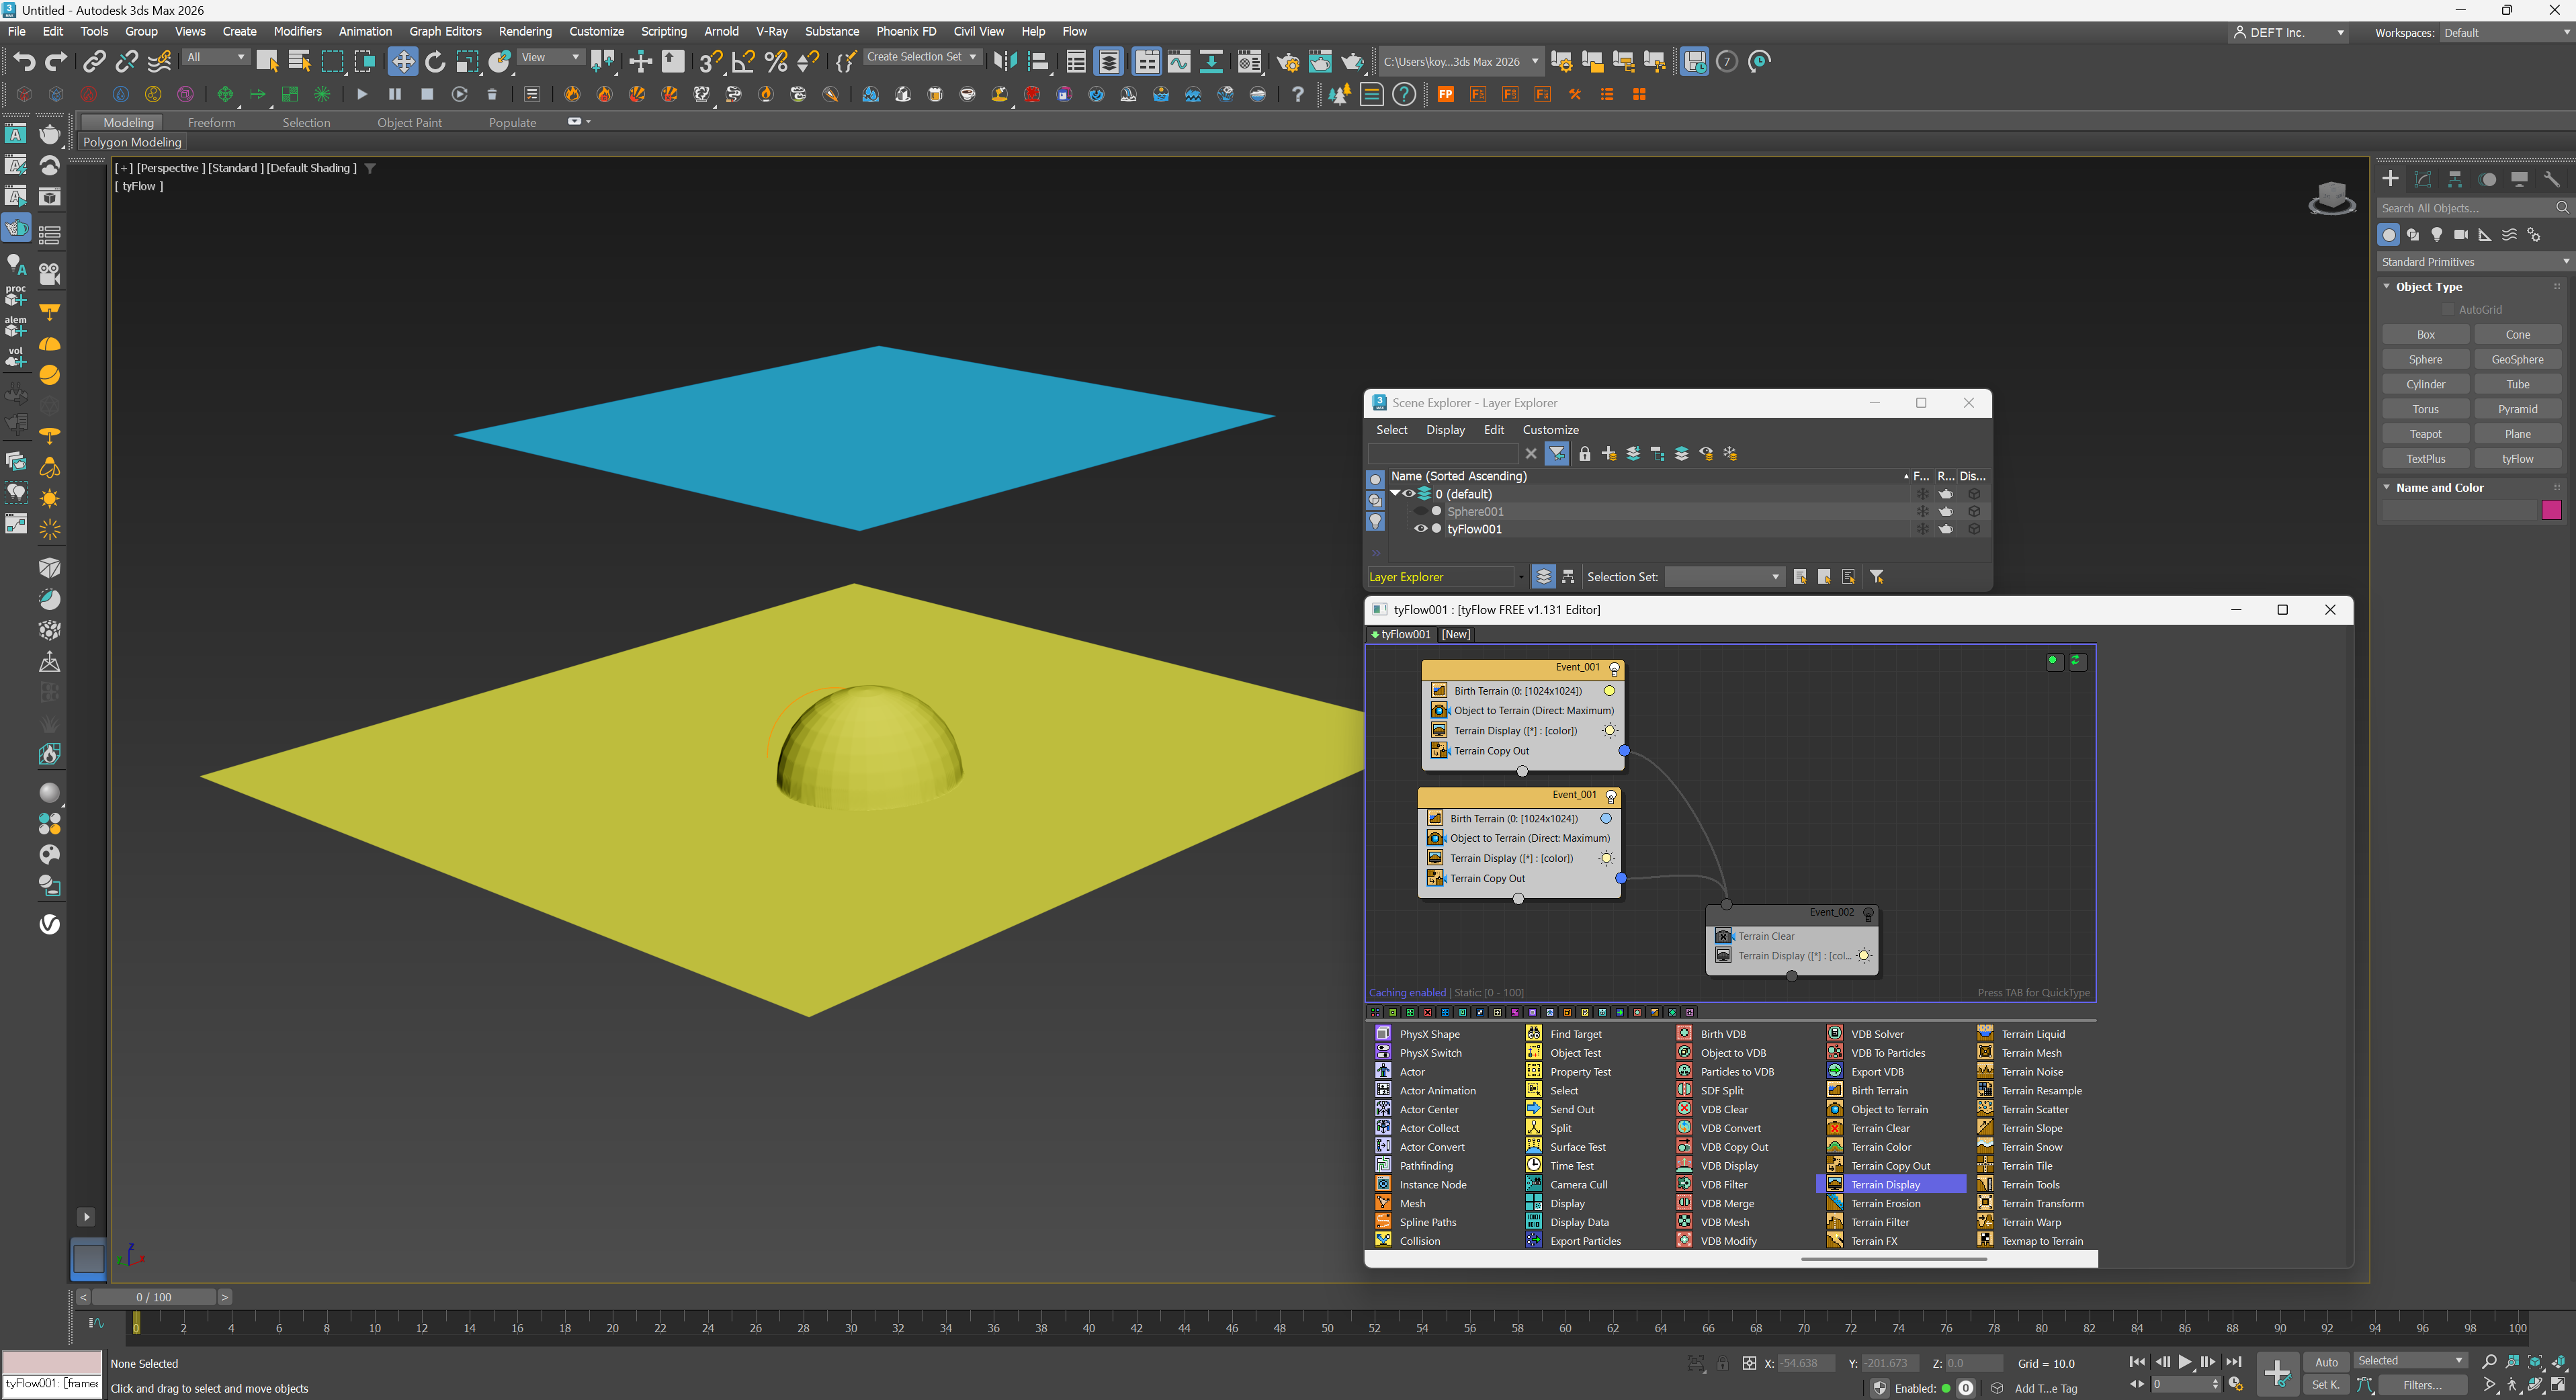This screenshot has height=1400, width=2576.
Task: Open the Modify panel tab icon
Action: 2422,179
